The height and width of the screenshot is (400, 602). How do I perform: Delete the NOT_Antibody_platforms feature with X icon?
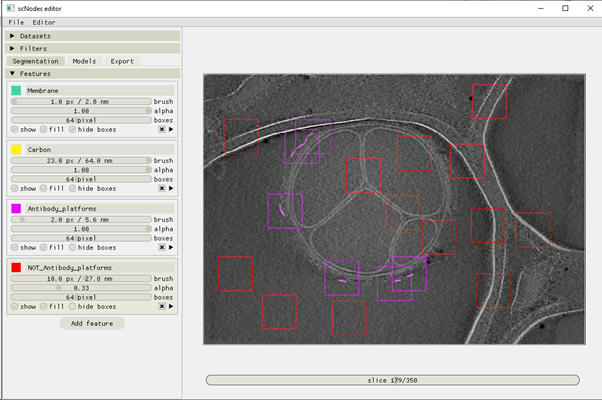point(162,306)
